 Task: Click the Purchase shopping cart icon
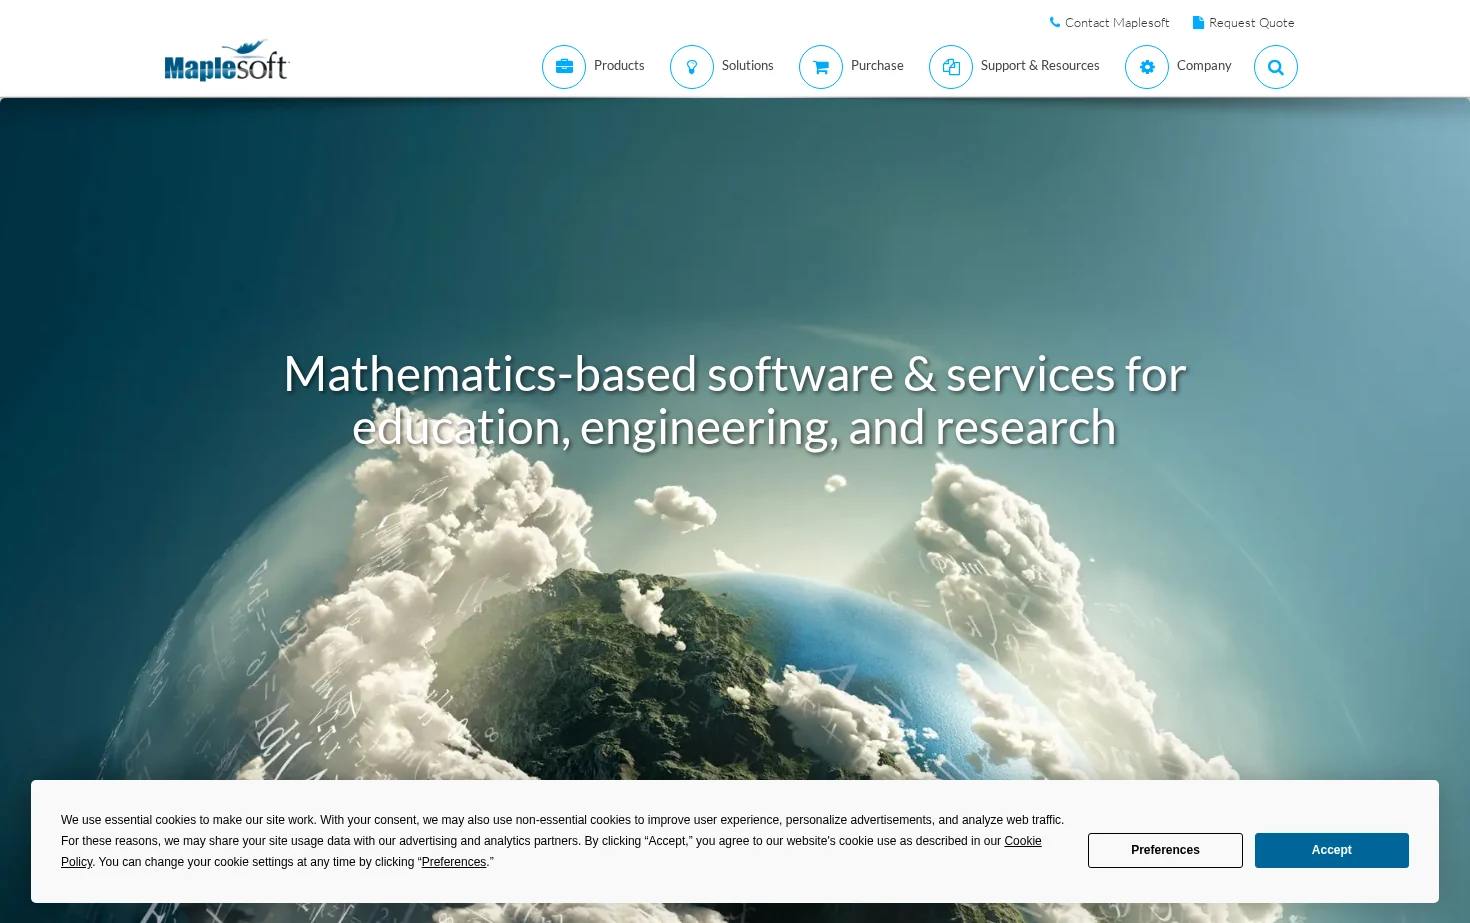821,67
